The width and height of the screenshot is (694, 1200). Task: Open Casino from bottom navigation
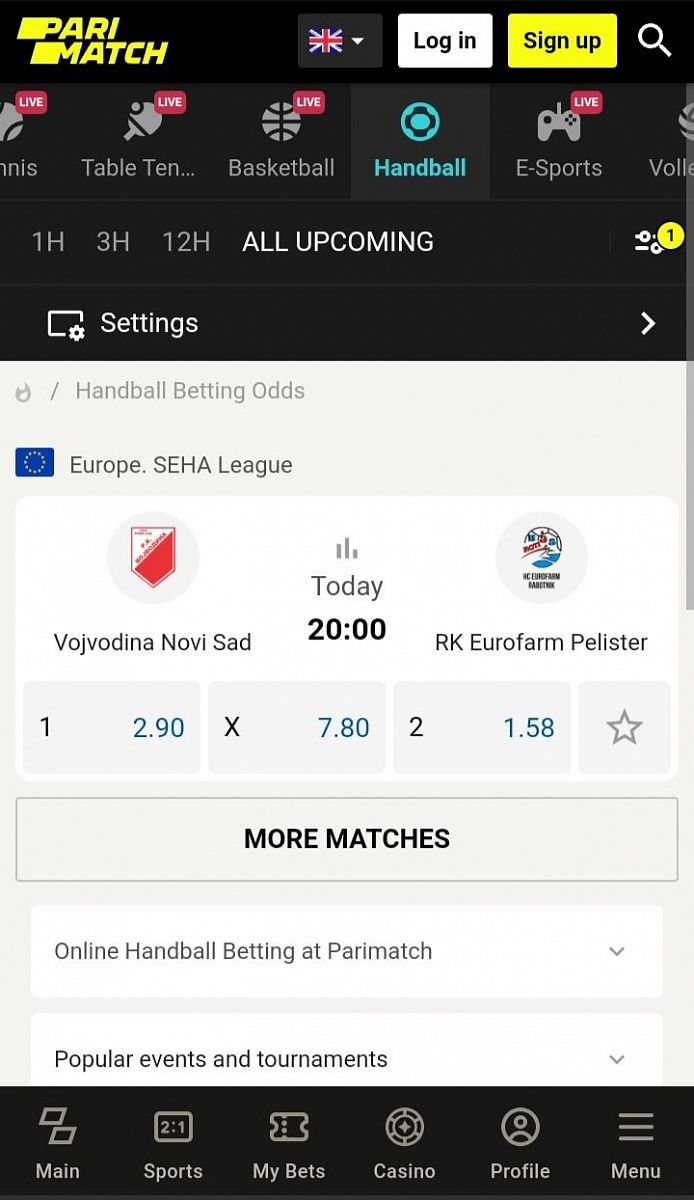click(404, 1144)
